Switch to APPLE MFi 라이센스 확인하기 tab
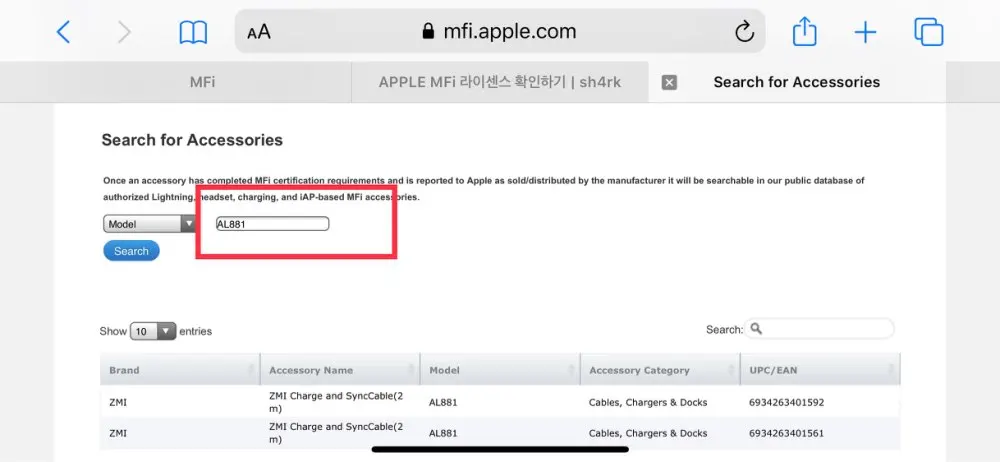1000x462 pixels. [x=500, y=82]
